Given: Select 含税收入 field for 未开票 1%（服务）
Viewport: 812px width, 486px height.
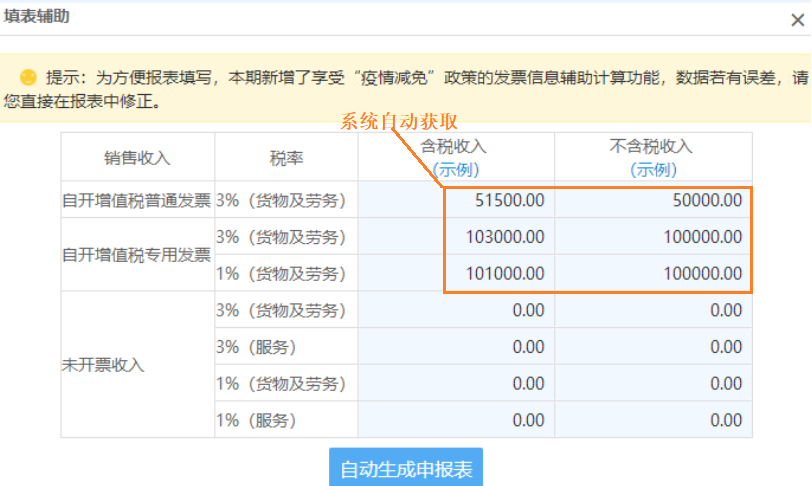Looking at the screenshot, I should point(456,420).
